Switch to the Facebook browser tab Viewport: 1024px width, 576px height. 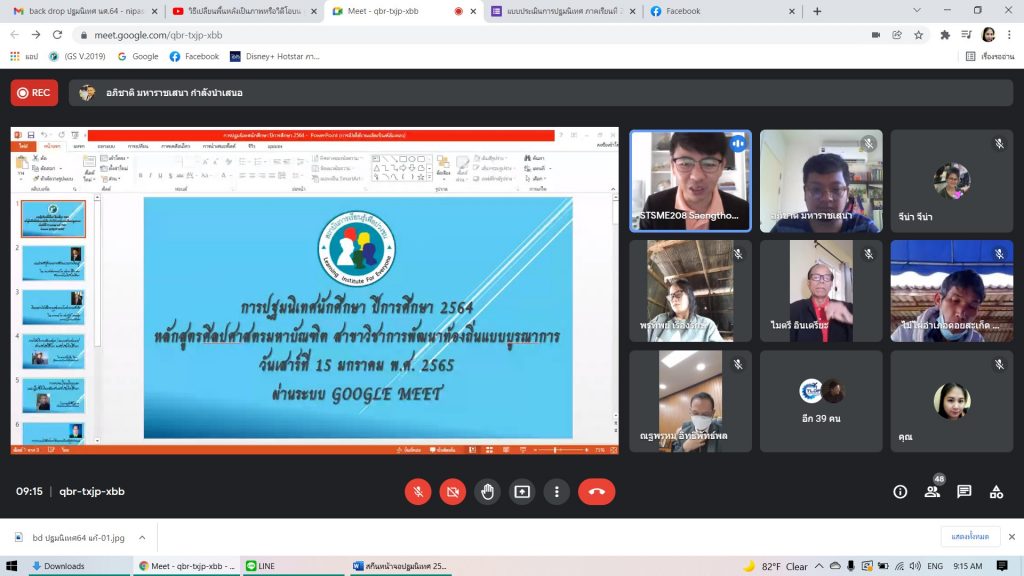point(720,11)
